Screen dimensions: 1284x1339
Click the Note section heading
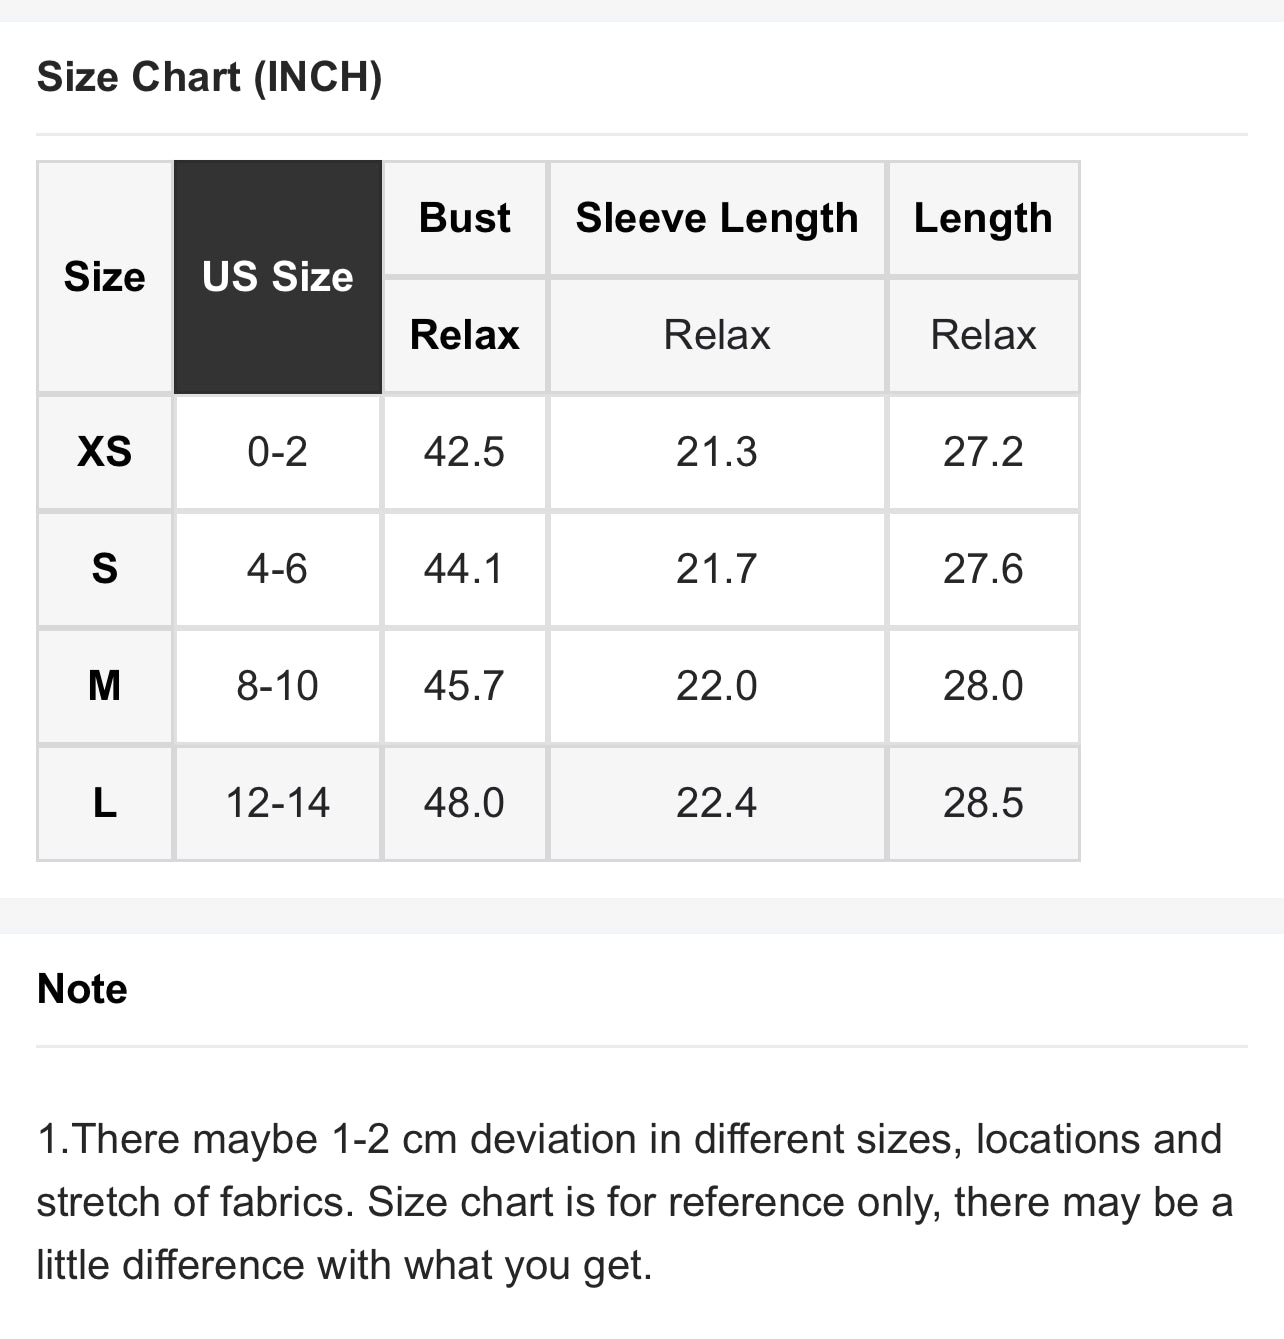pos(82,989)
